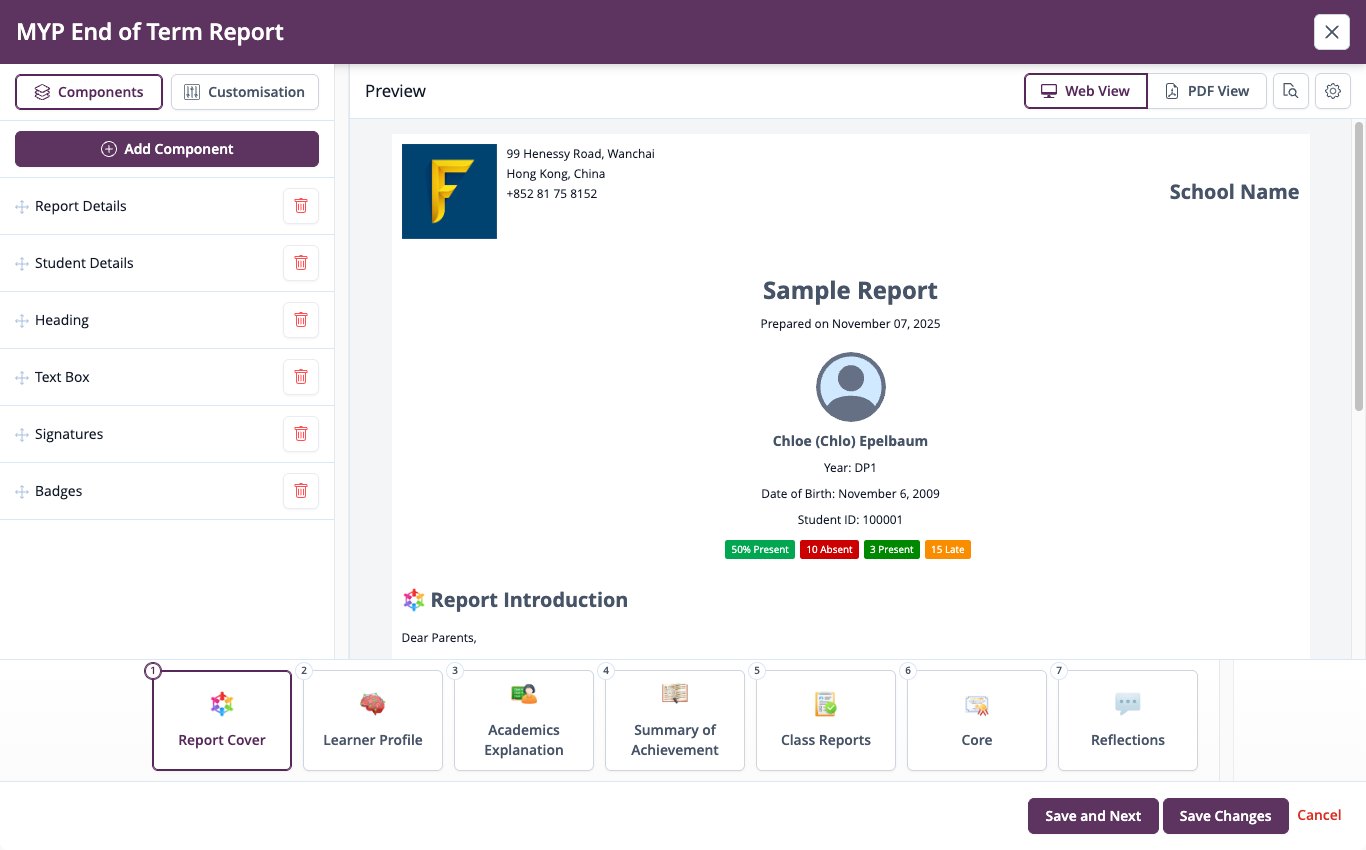Remove the Signatures component

pyautogui.click(x=301, y=434)
